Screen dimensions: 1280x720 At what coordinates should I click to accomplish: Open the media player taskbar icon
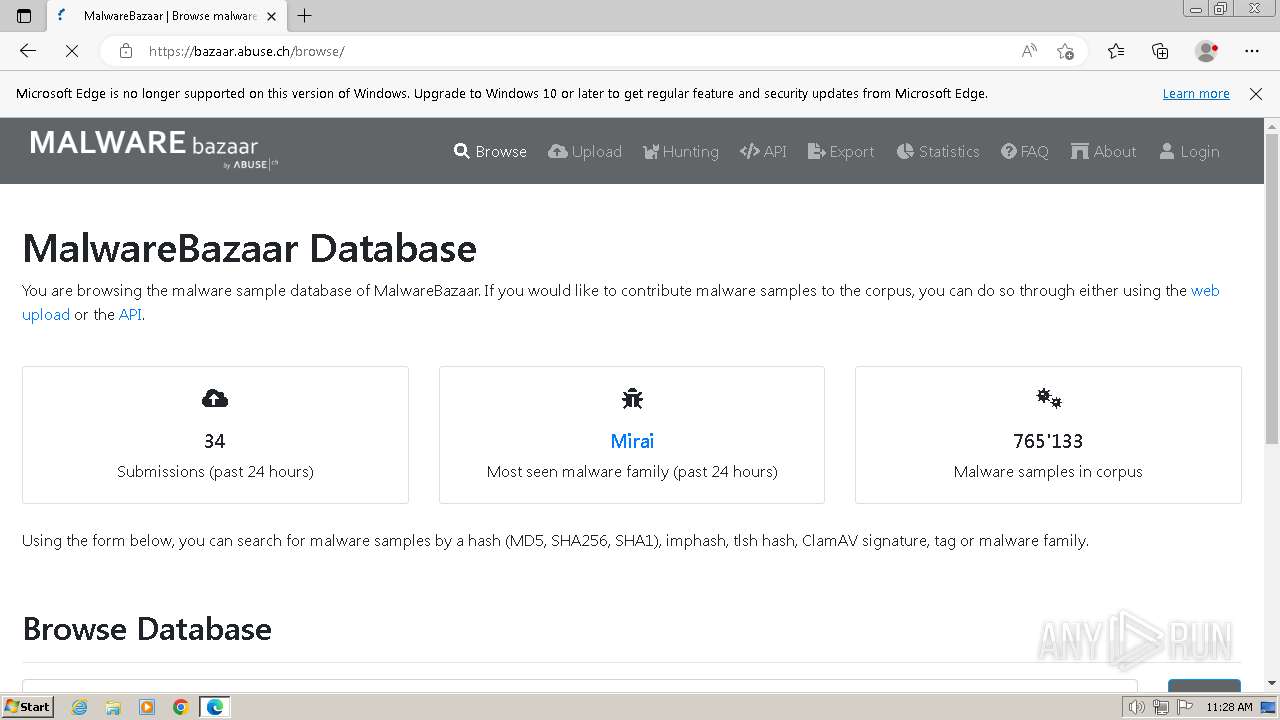pyautogui.click(x=147, y=707)
